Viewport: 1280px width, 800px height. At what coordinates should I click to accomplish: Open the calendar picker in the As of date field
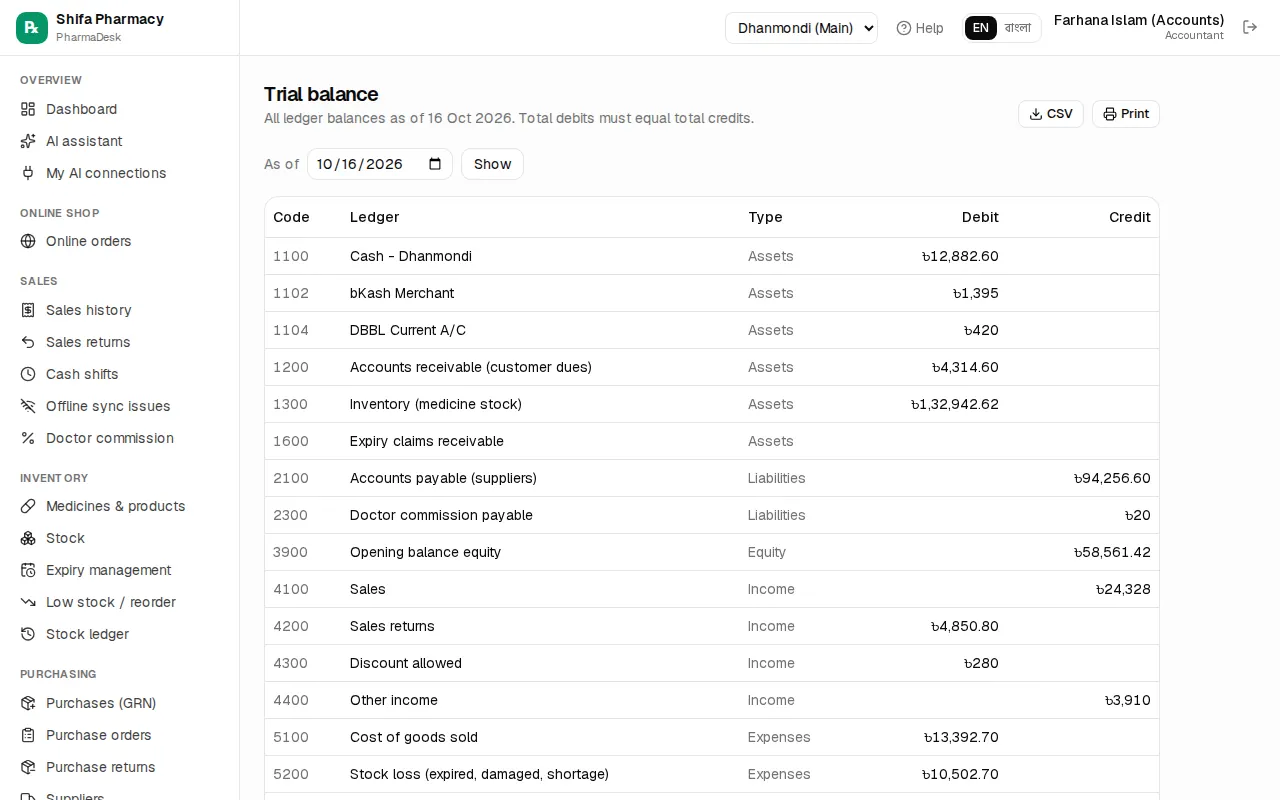pyautogui.click(x=435, y=164)
